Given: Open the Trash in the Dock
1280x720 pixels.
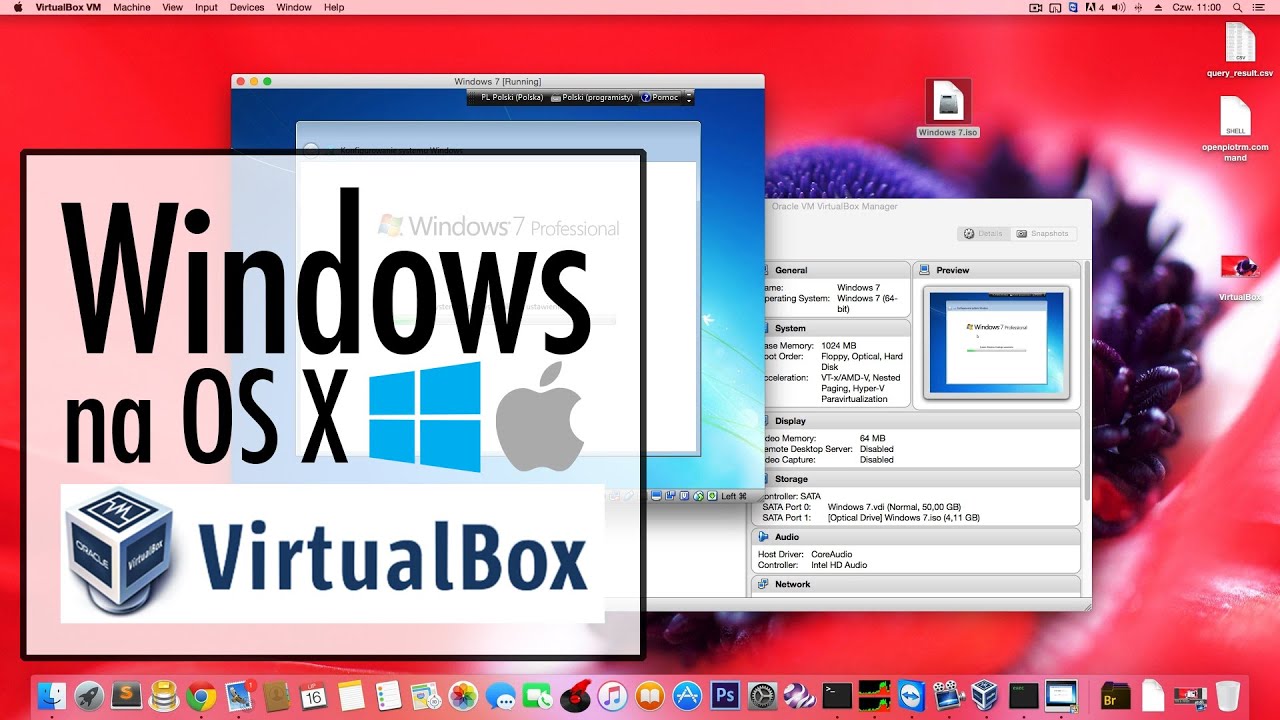Looking at the screenshot, I should pos(1227,696).
